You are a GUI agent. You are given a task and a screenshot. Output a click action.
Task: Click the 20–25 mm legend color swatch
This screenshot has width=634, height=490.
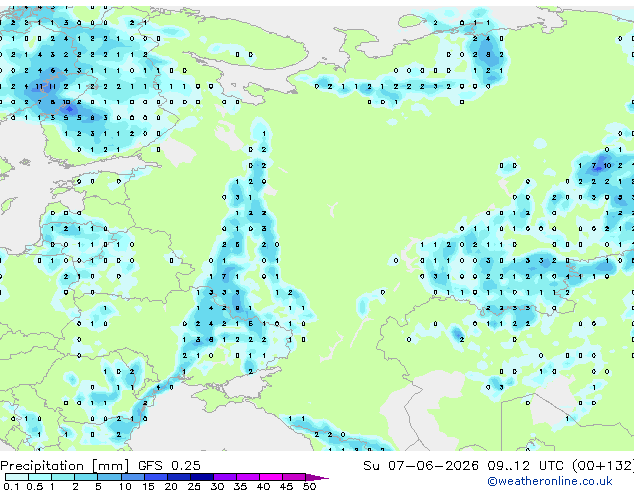tap(179, 477)
